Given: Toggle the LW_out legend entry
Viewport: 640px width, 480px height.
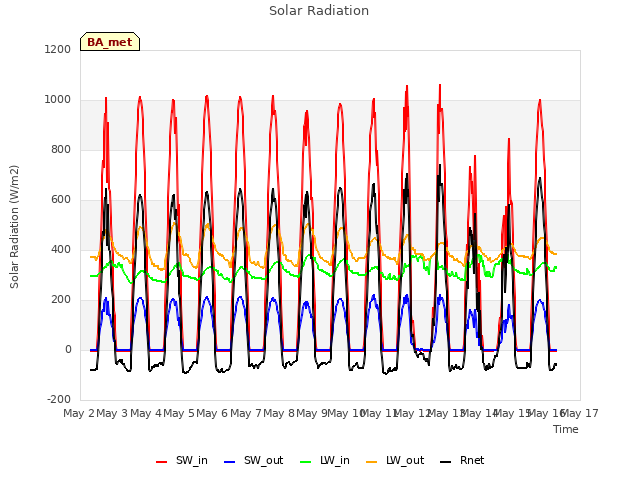Looking at the screenshot, I should click(x=395, y=460).
